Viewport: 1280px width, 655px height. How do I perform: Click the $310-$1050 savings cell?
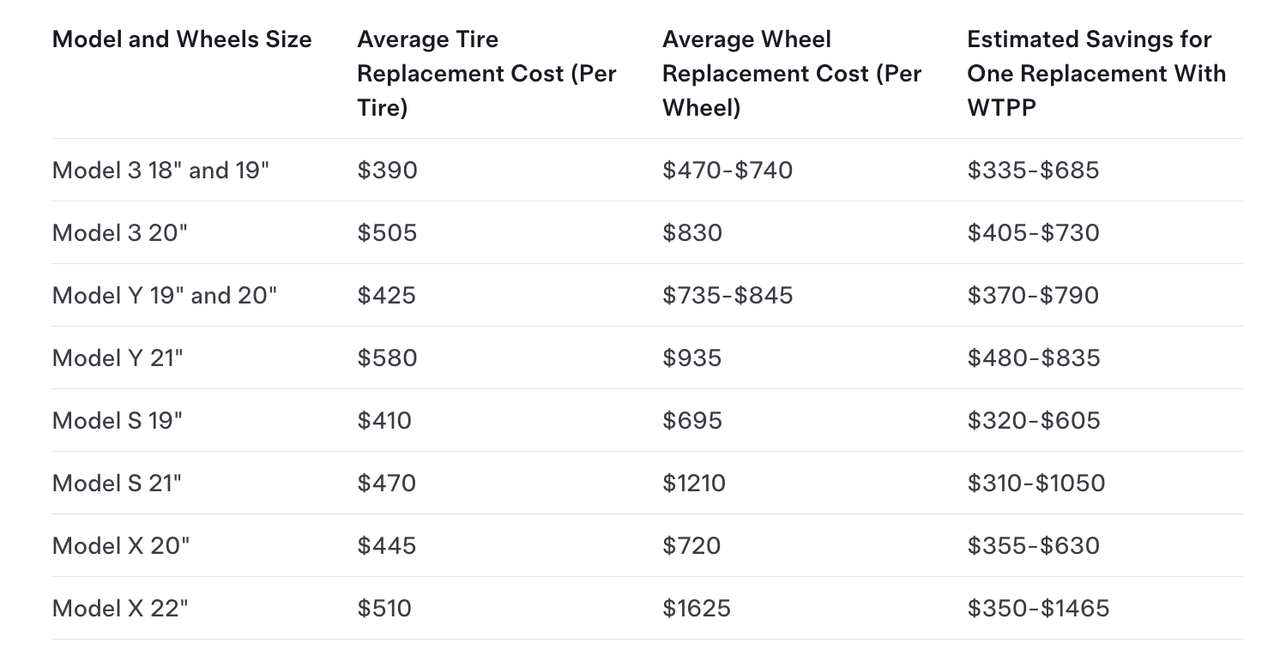pyautogui.click(x=1036, y=483)
